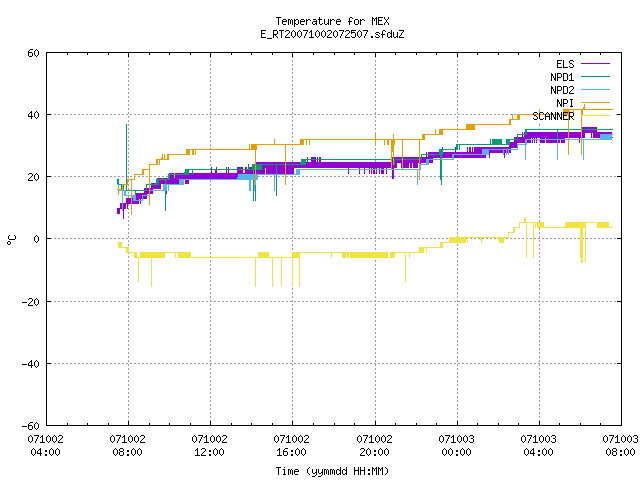
Task: Click the chart title "Temperature for MEX"
Action: pyautogui.click(x=332, y=21)
